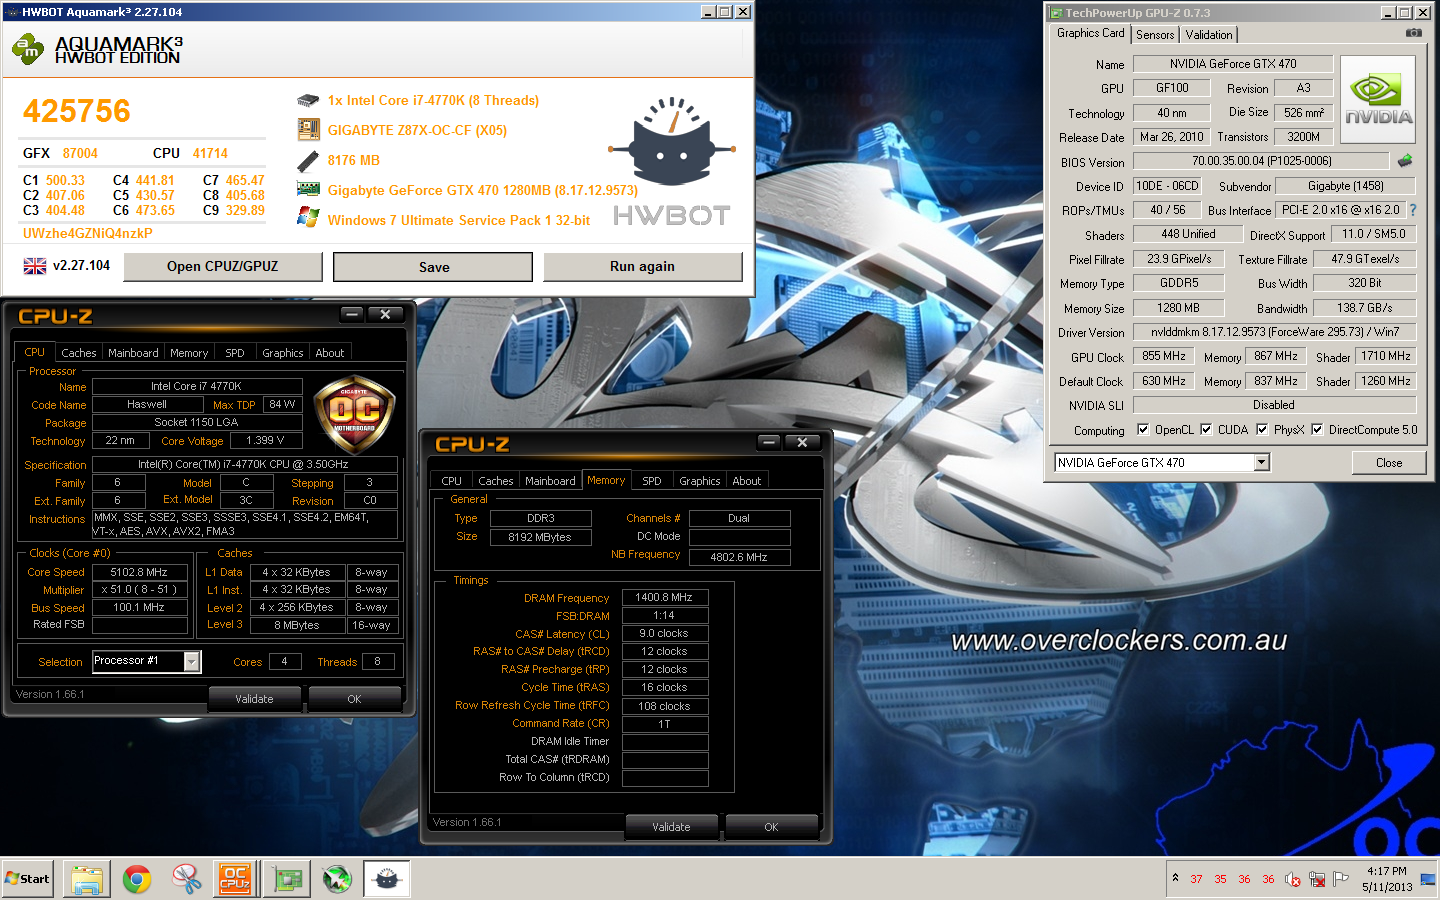Click the green star utility taskbar icon

[x=337, y=879]
